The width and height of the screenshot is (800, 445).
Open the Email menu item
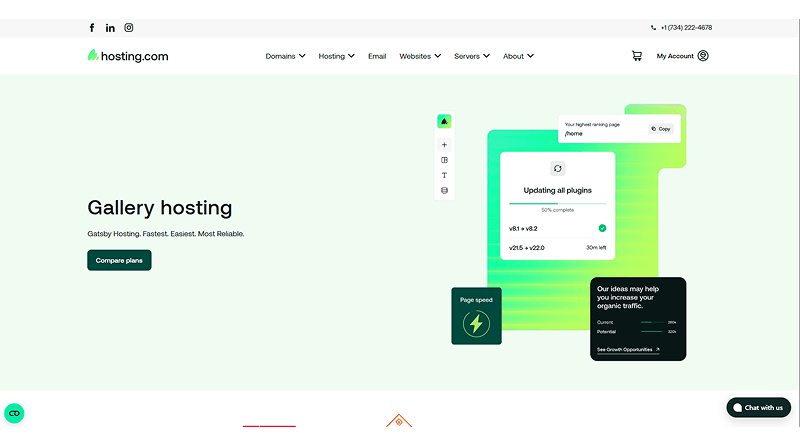(377, 56)
